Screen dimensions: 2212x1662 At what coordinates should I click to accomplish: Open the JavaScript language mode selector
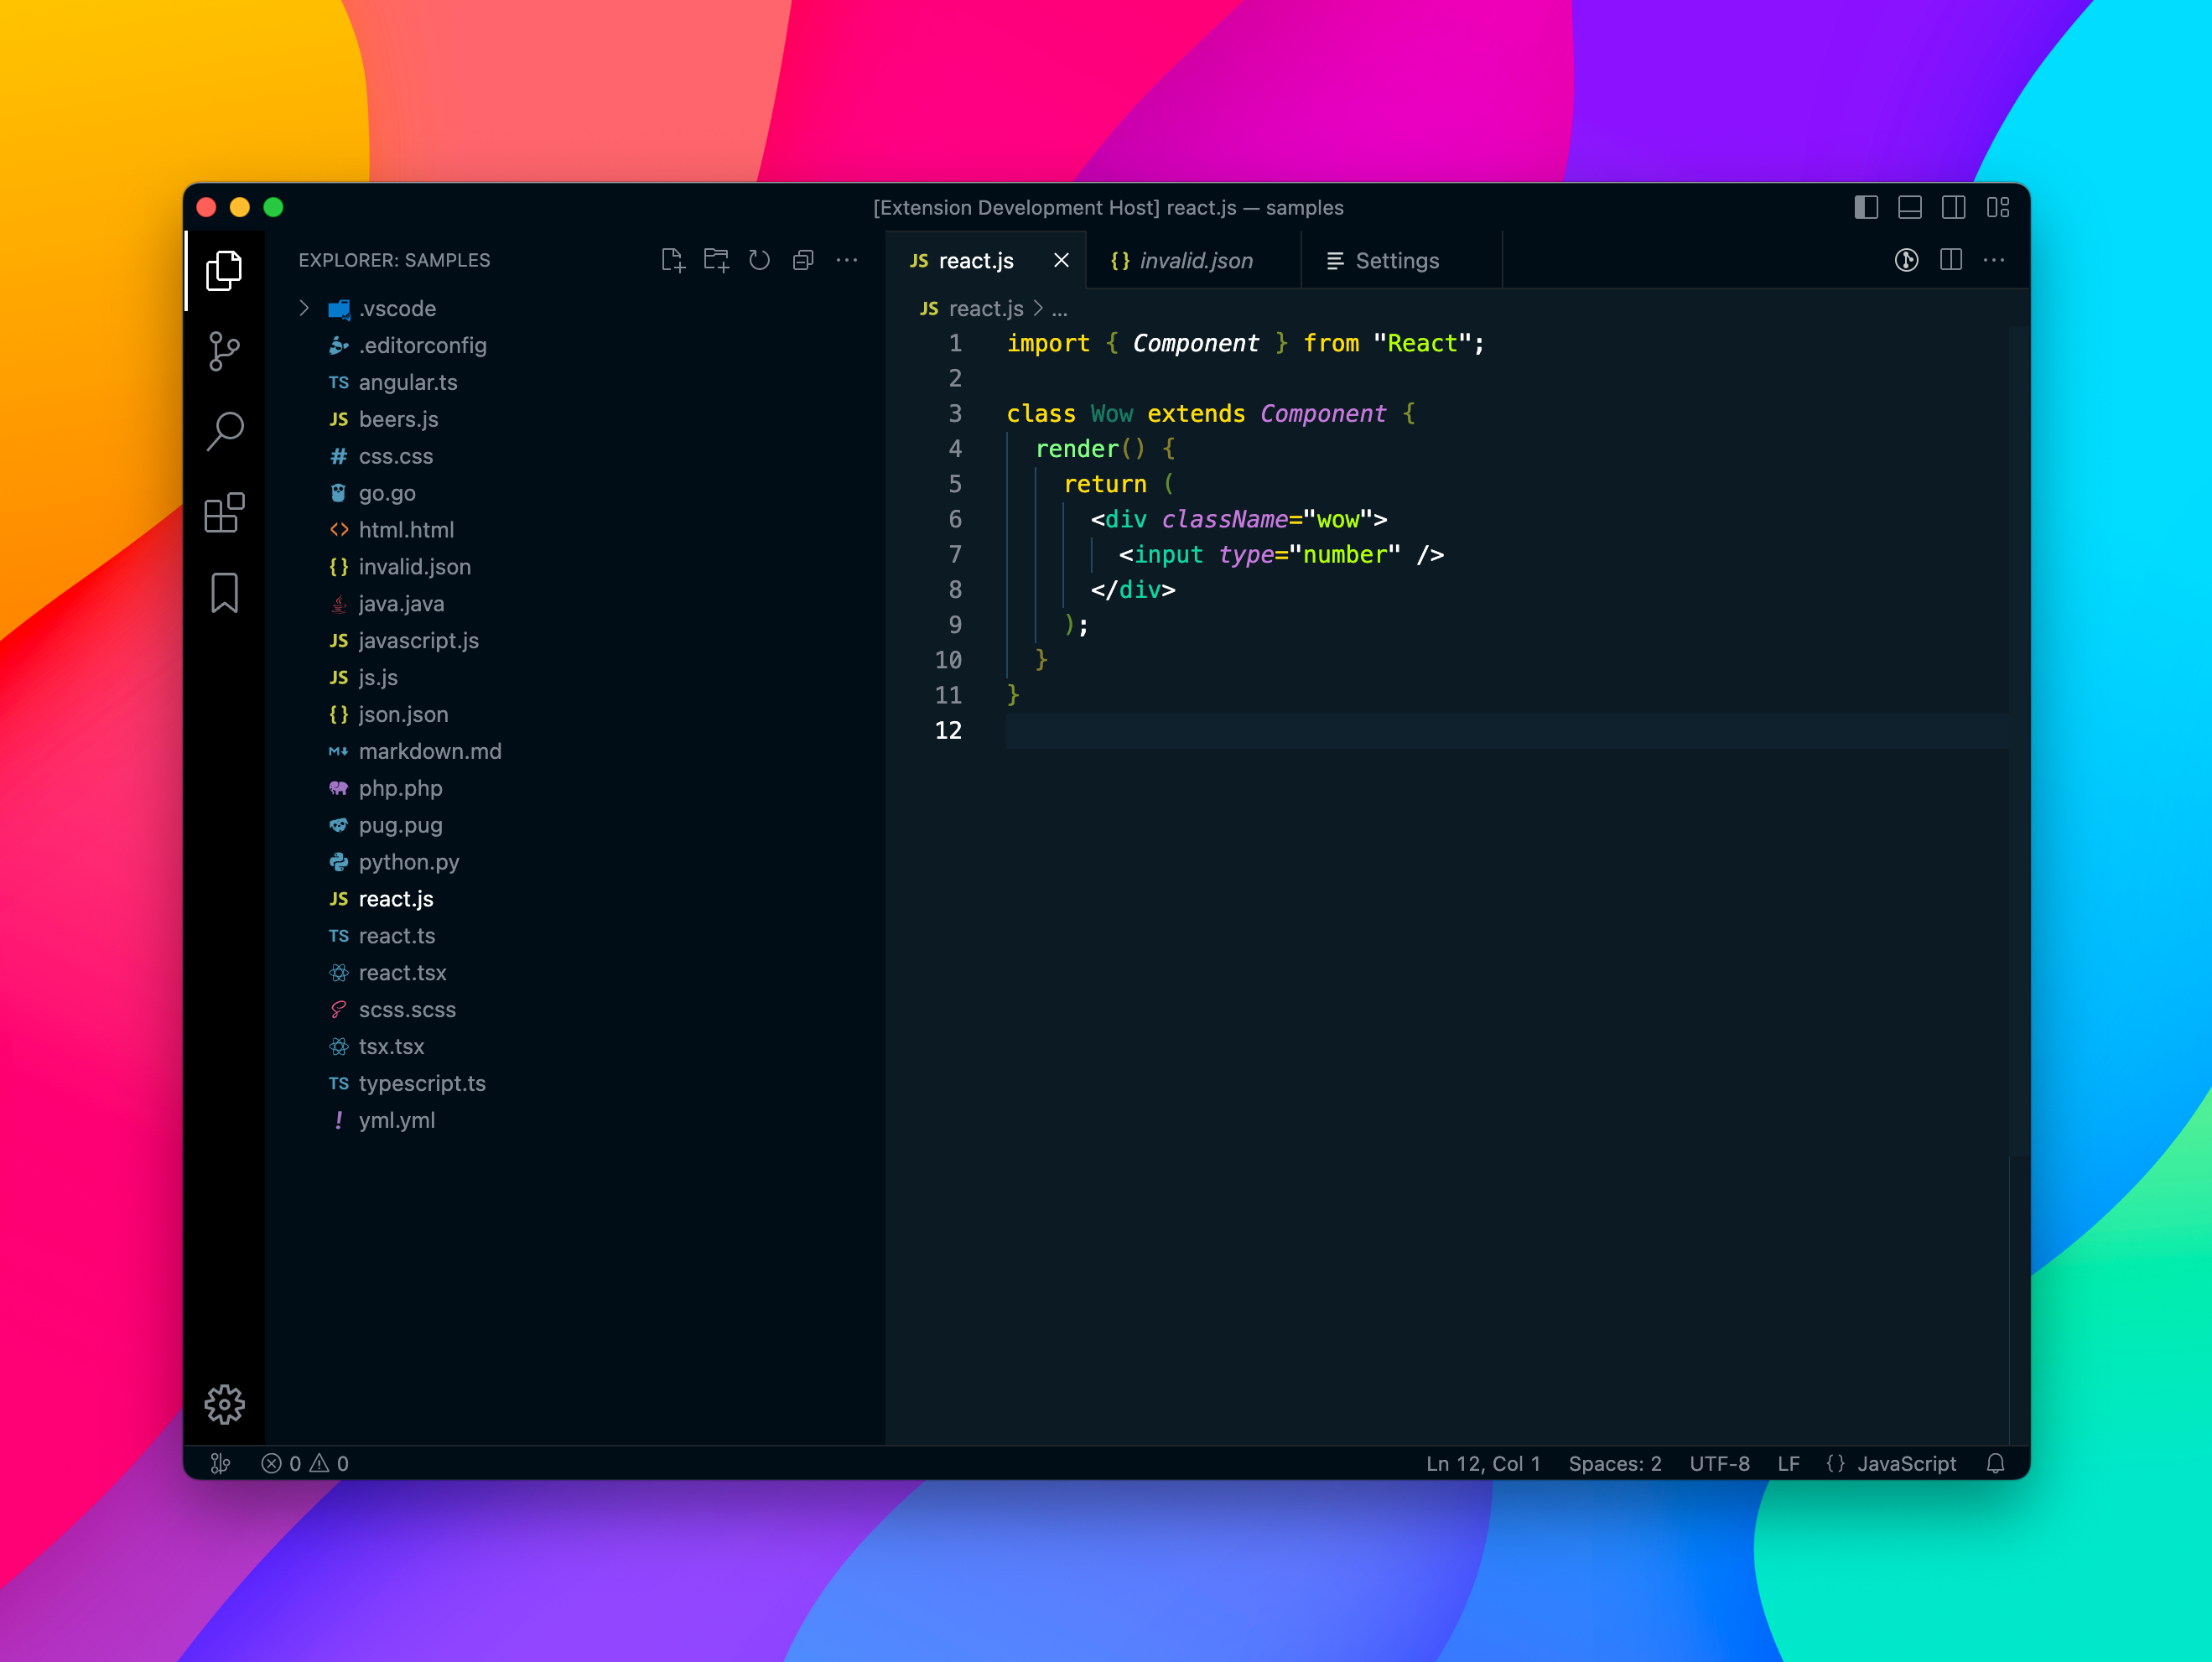1906,1463
